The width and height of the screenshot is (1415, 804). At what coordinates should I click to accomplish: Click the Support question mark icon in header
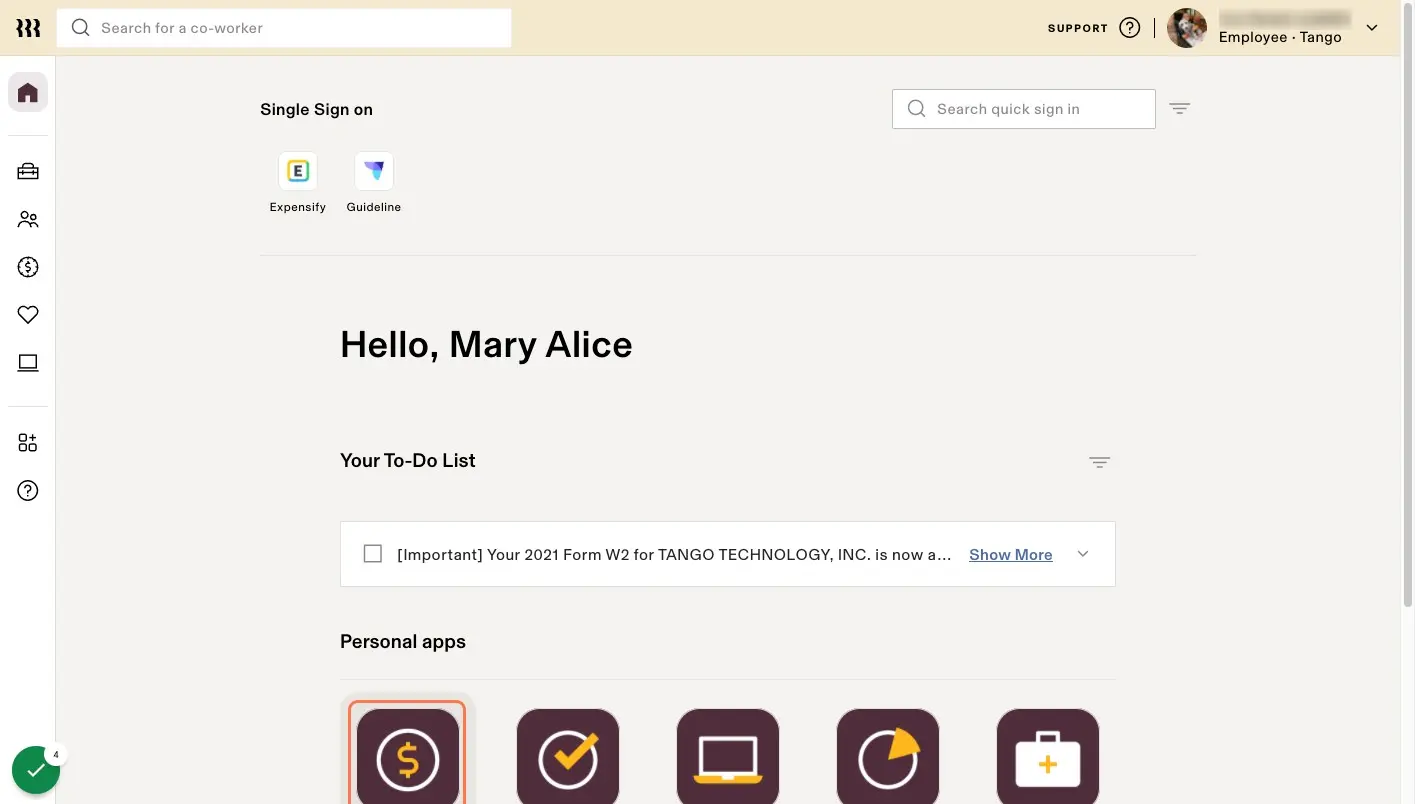coord(1130,28)
